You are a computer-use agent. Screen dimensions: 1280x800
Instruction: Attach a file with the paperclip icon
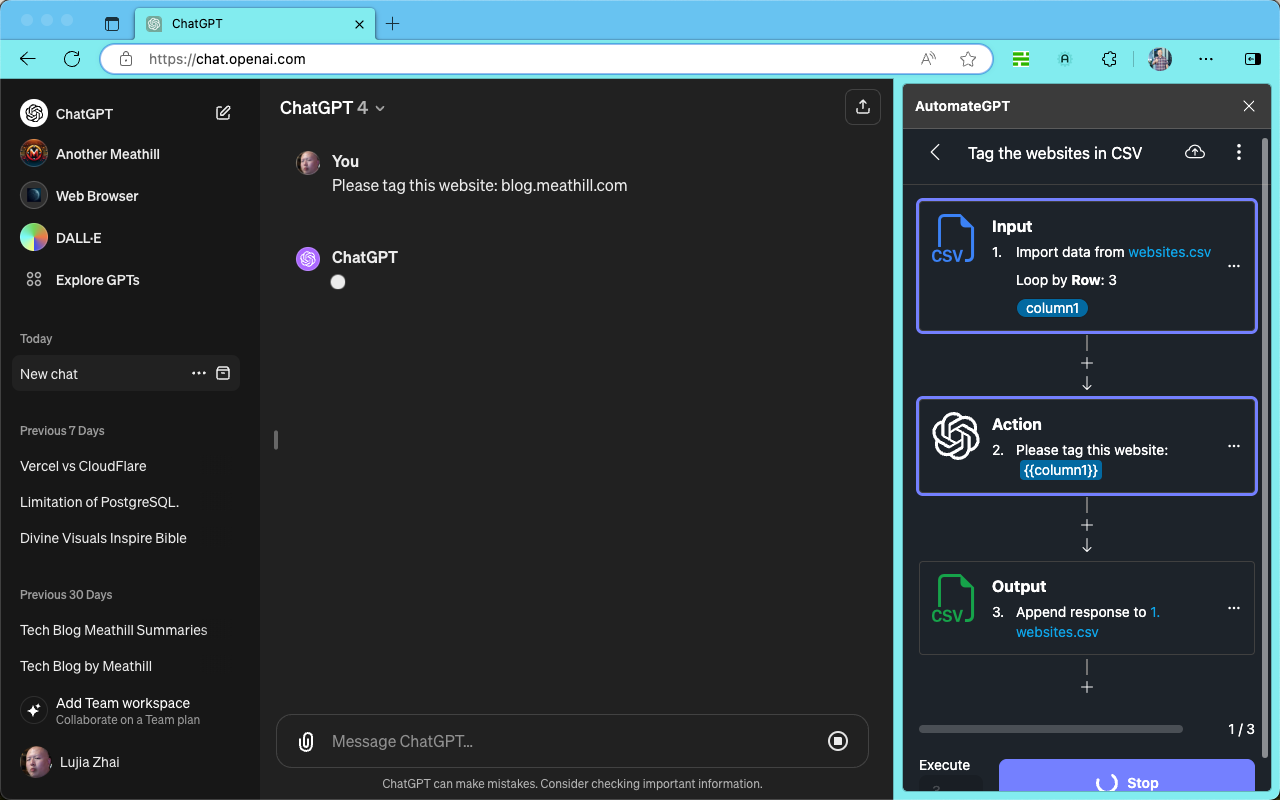point(306,741)
